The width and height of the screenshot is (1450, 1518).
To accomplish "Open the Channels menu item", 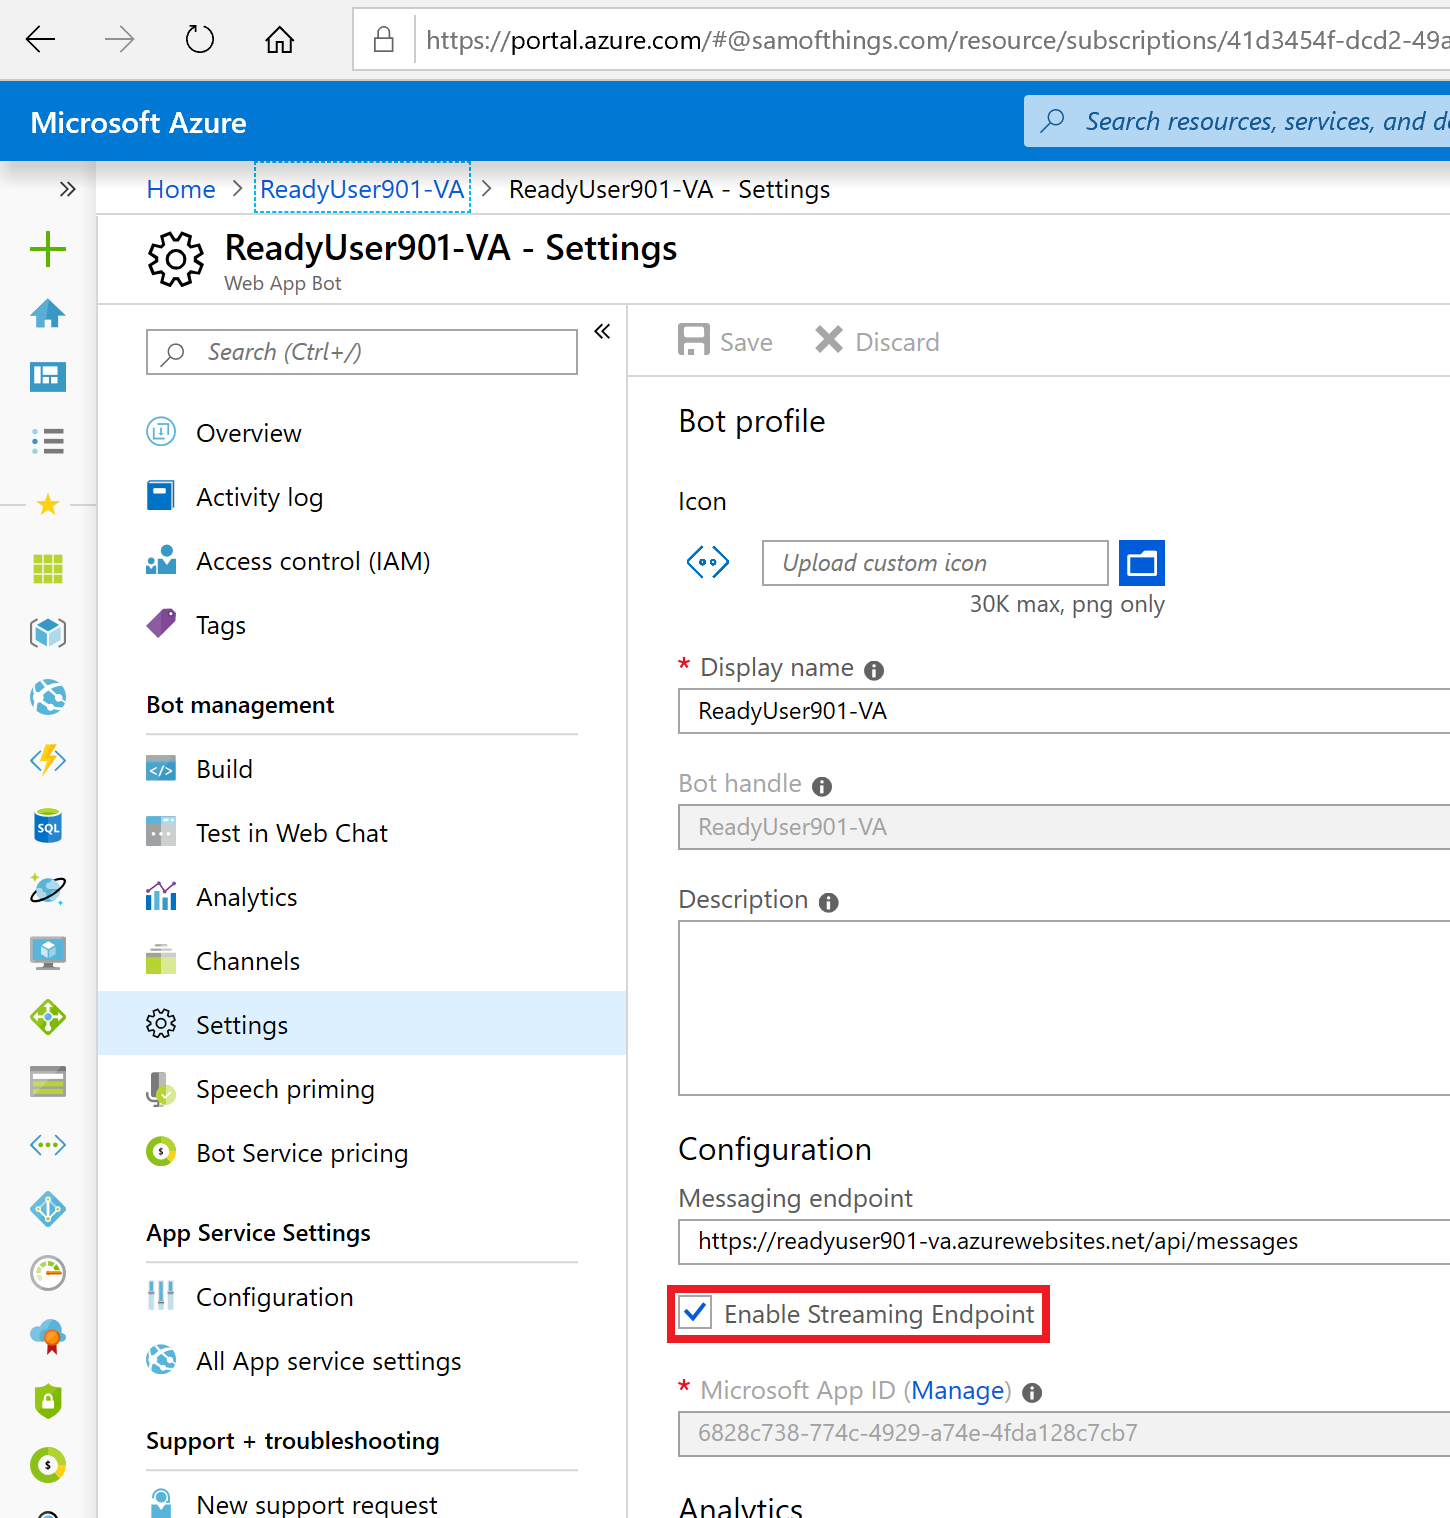I will 362,961.
